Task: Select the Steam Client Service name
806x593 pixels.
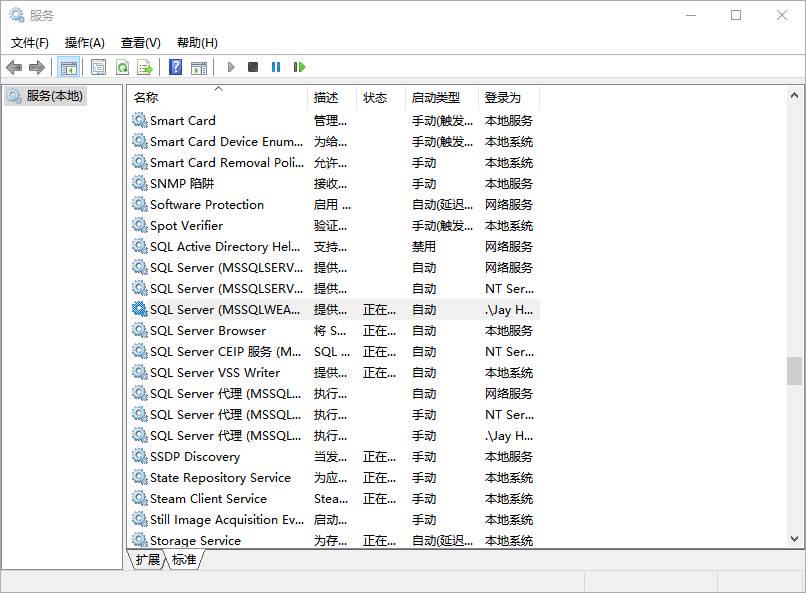Action: tap(208, 499)
